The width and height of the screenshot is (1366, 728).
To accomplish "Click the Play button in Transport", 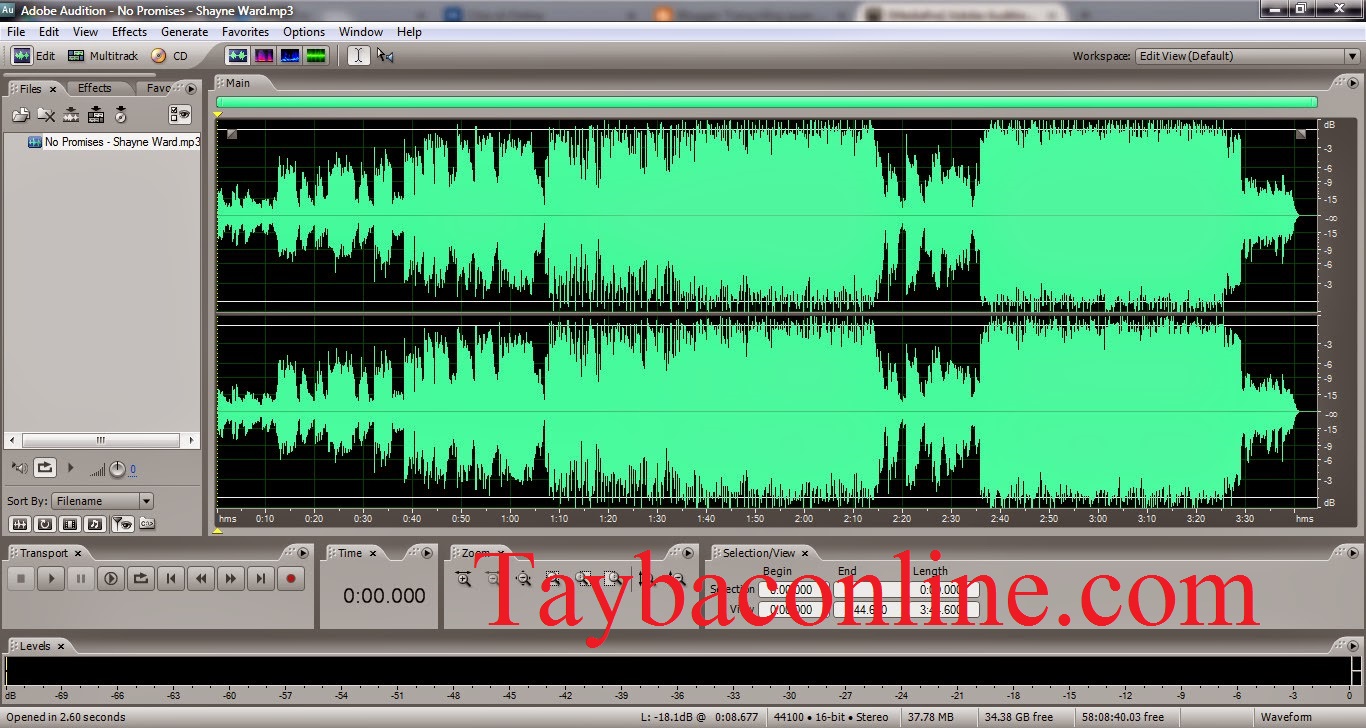I will (x=51, y=578).
